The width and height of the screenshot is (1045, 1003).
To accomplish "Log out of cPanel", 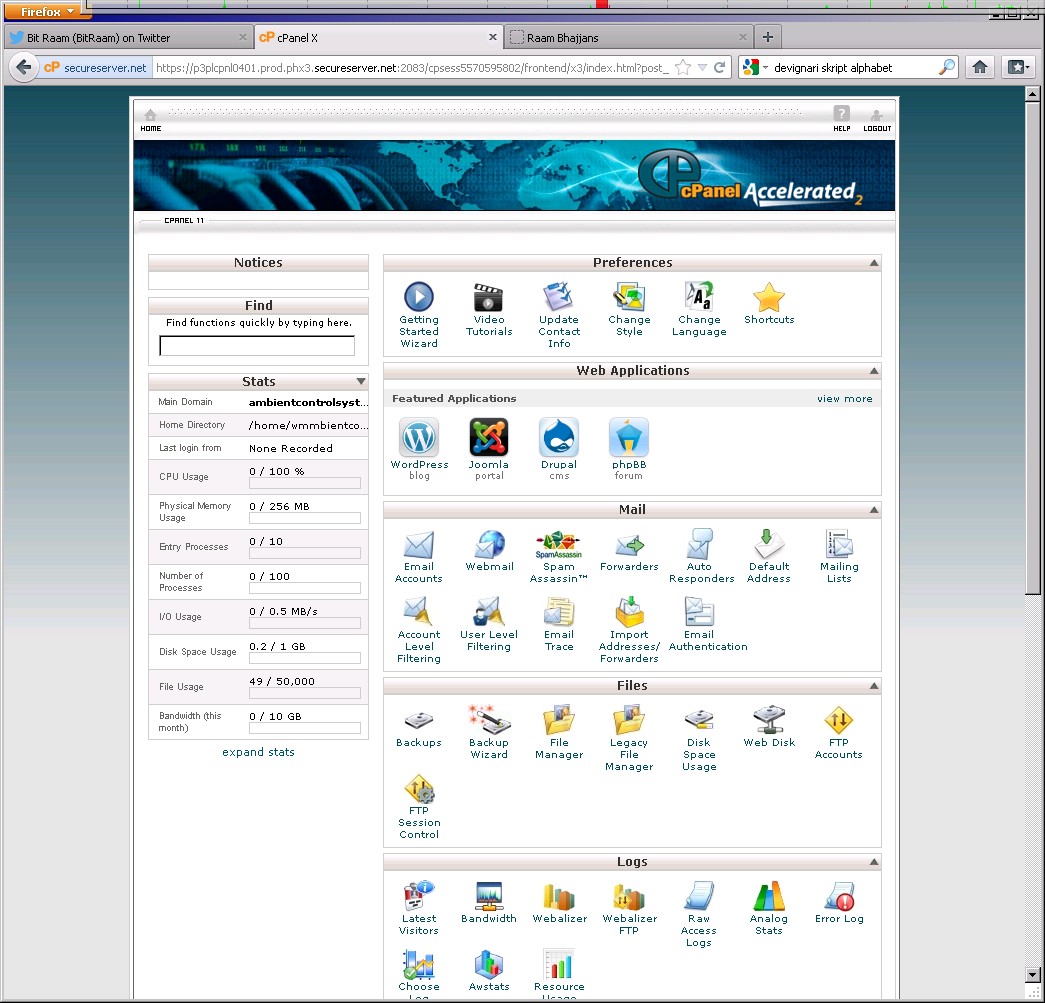I will click(x=877, y=120).
